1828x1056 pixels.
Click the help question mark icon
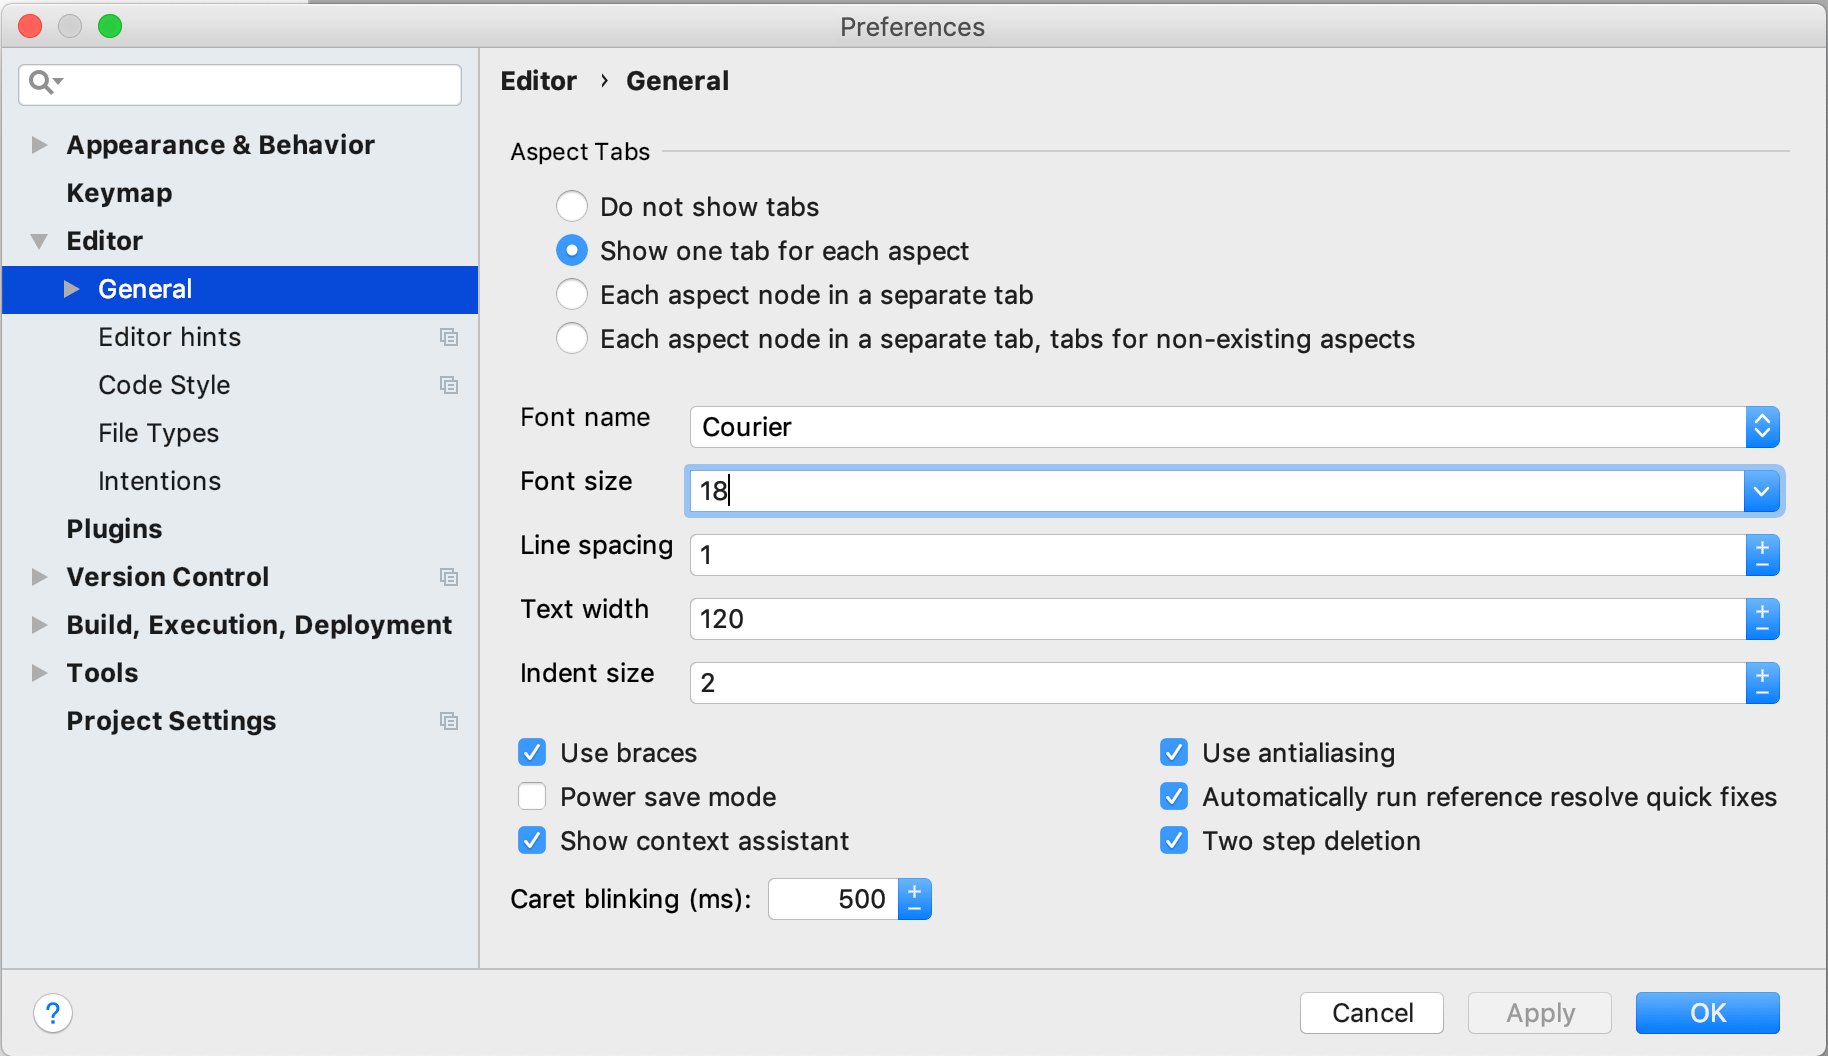53,1013
